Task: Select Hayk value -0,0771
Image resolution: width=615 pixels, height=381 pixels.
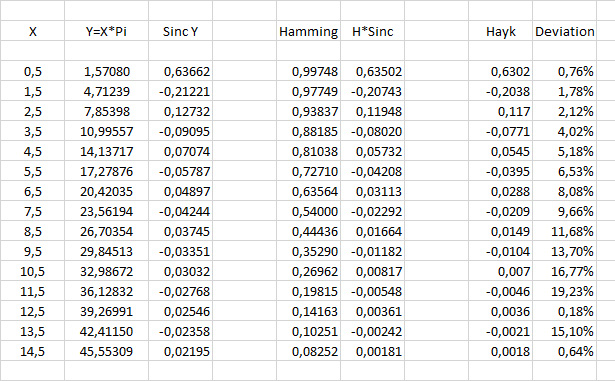Action: tap(500, 131)
